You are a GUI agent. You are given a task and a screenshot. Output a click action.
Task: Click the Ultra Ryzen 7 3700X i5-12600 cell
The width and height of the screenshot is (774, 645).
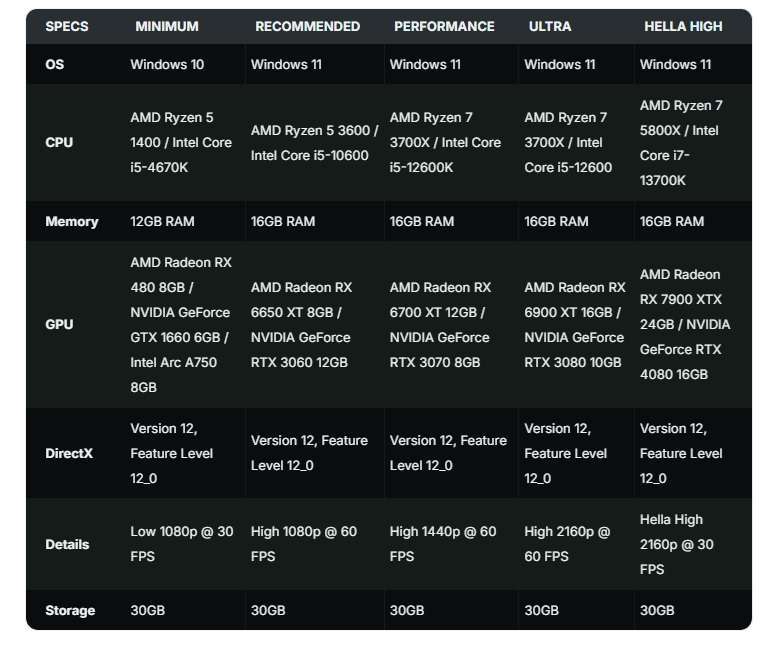[568, 143]
